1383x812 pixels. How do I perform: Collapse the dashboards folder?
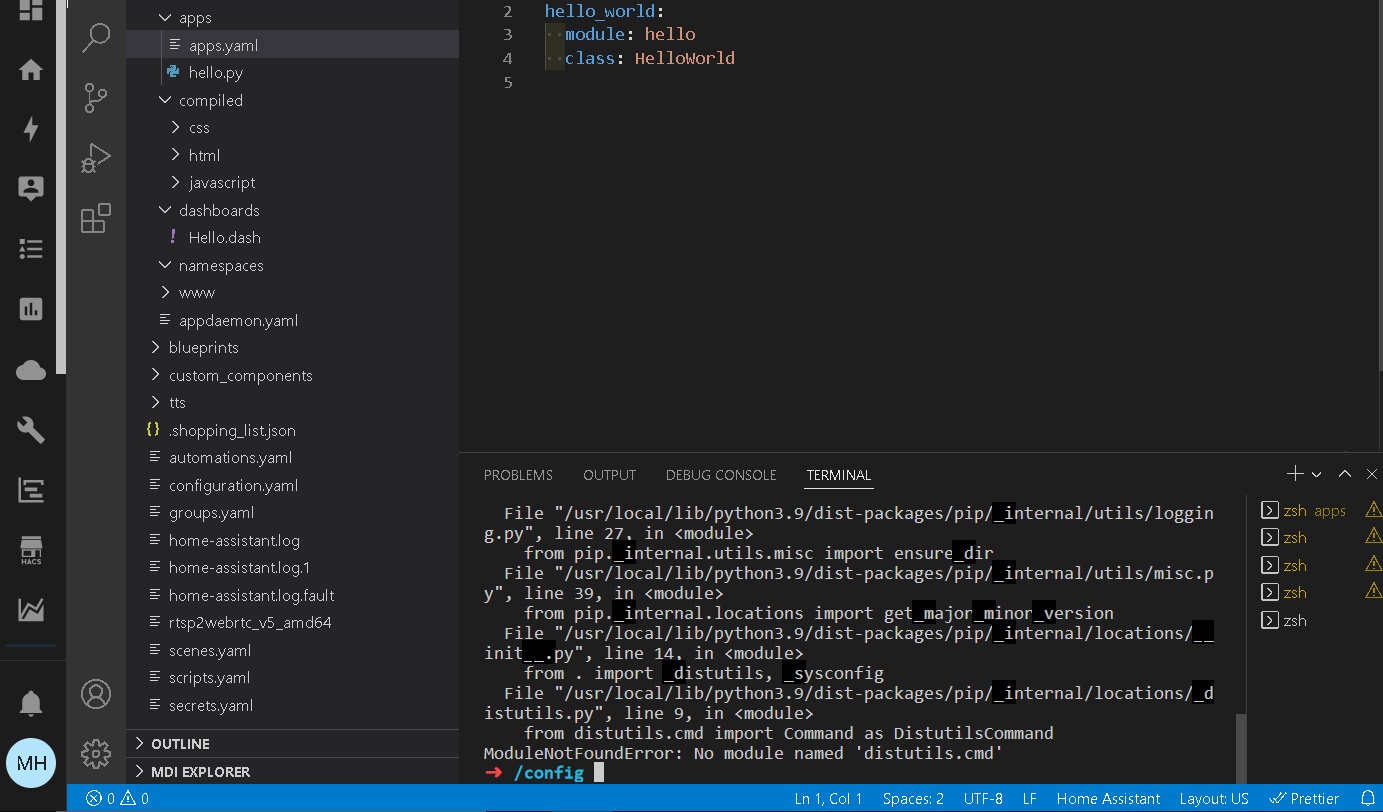coord(209,210)
